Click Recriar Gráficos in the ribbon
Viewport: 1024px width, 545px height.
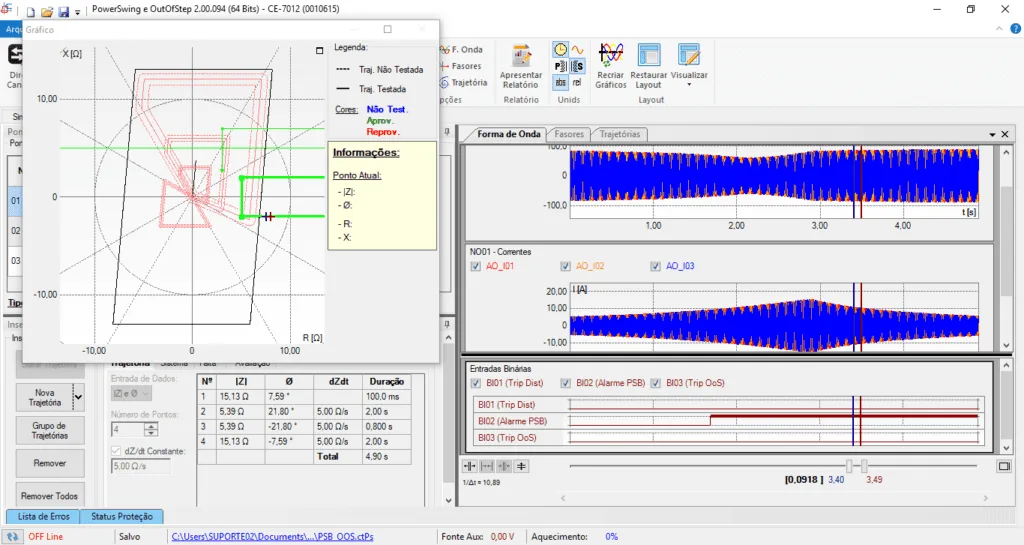[610, 57]
